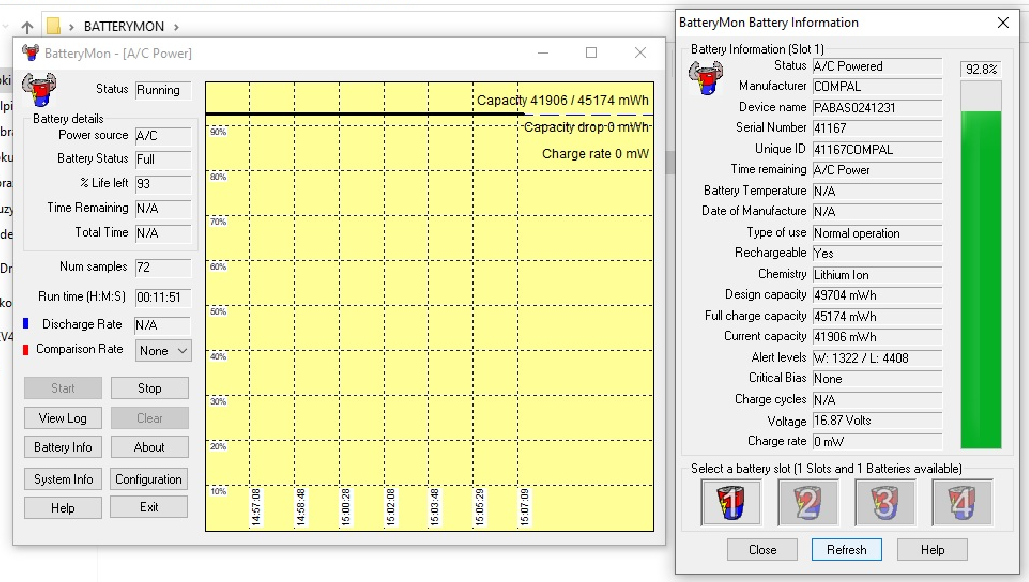The width and height of the screenshot is (1029, 582).
Task: Click Help in main BatteryMon window
Action: pos(63,508)
